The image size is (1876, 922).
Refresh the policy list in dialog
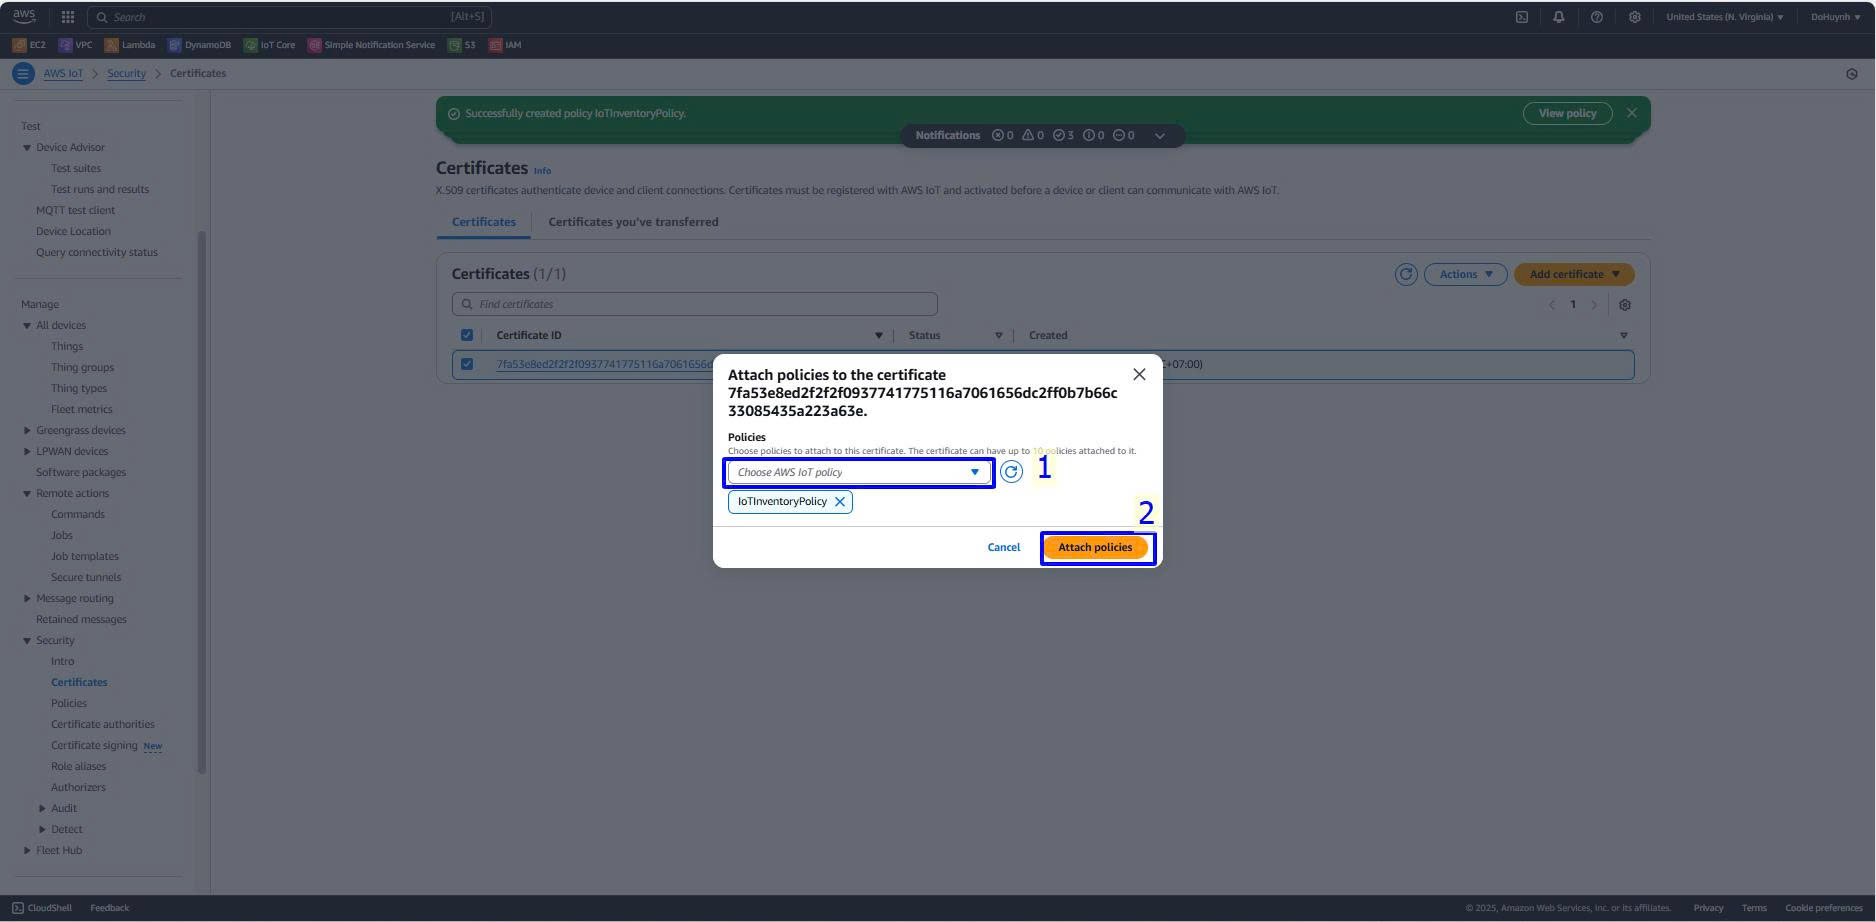1011,472
